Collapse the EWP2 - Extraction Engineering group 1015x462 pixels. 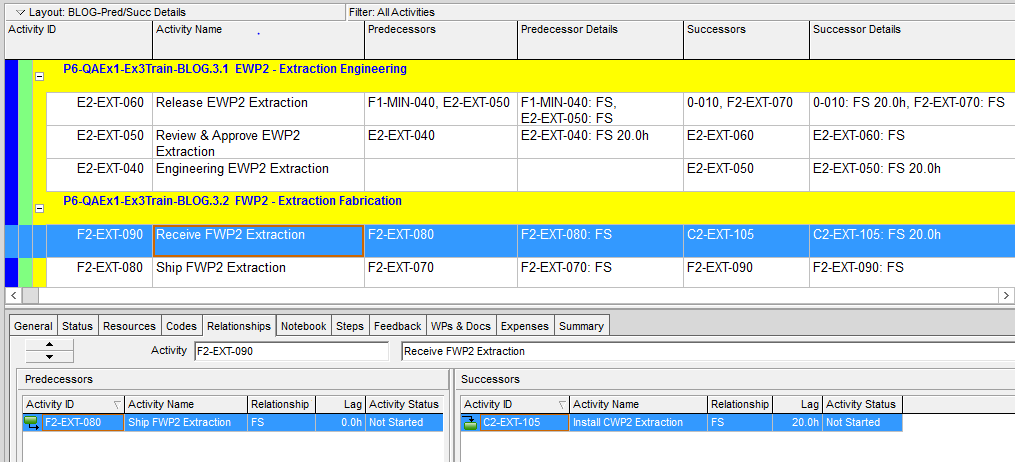(39, 76)
